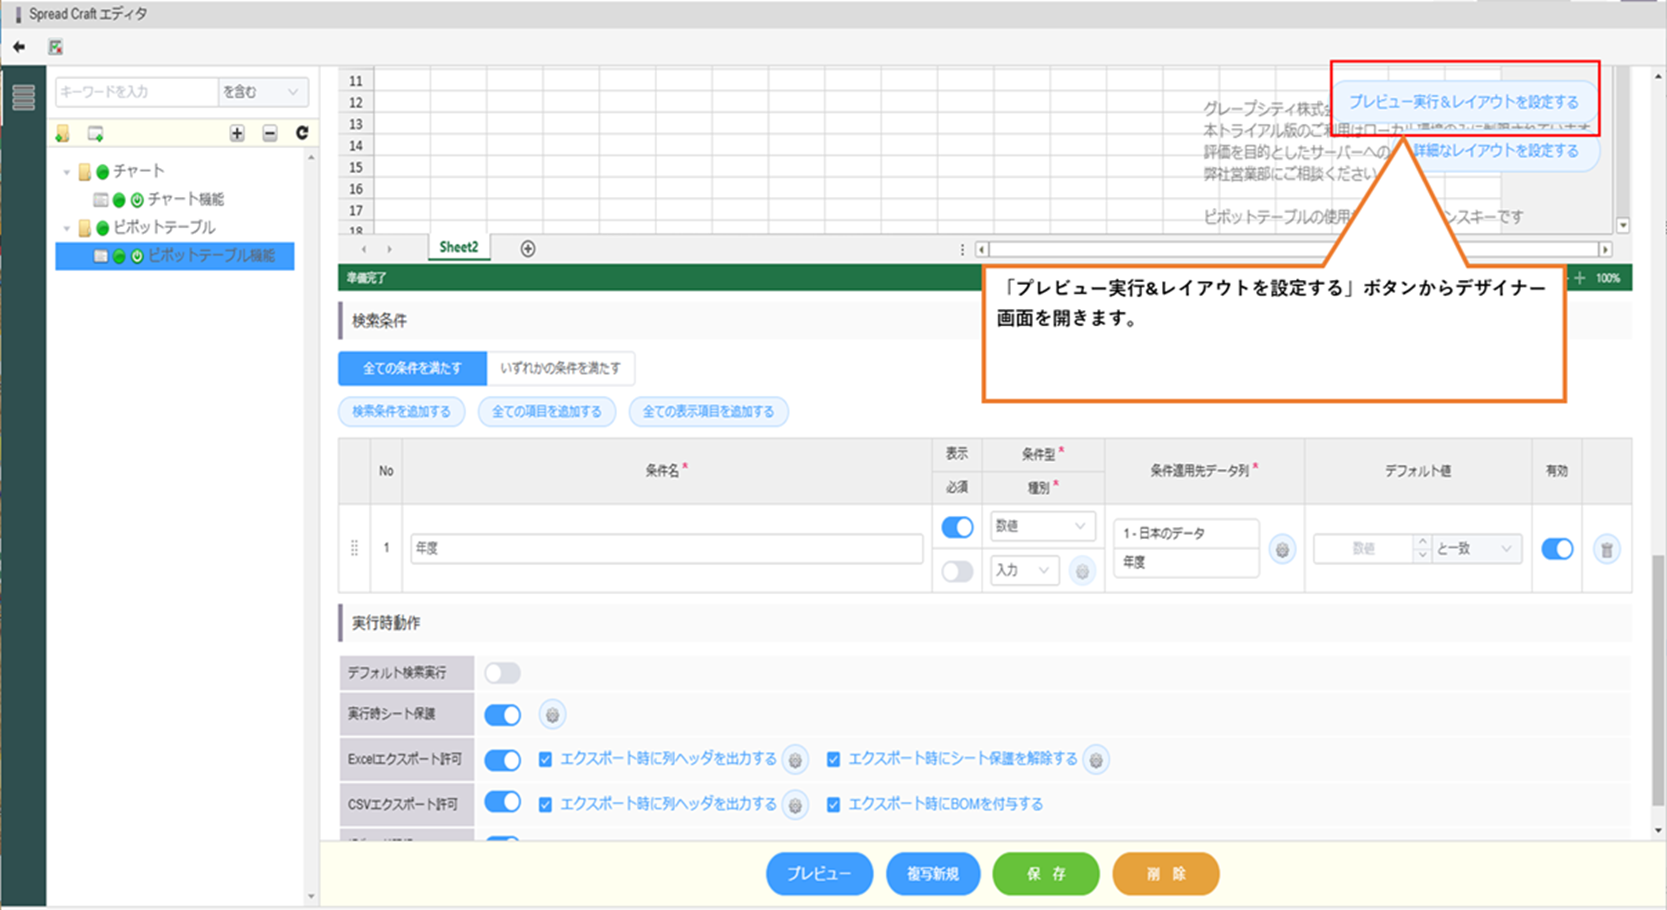Viewport: 1667px width, 910px height.
Task: Uncheck エクスポート時にBOMを付与する checkbox
Action: 833,804
